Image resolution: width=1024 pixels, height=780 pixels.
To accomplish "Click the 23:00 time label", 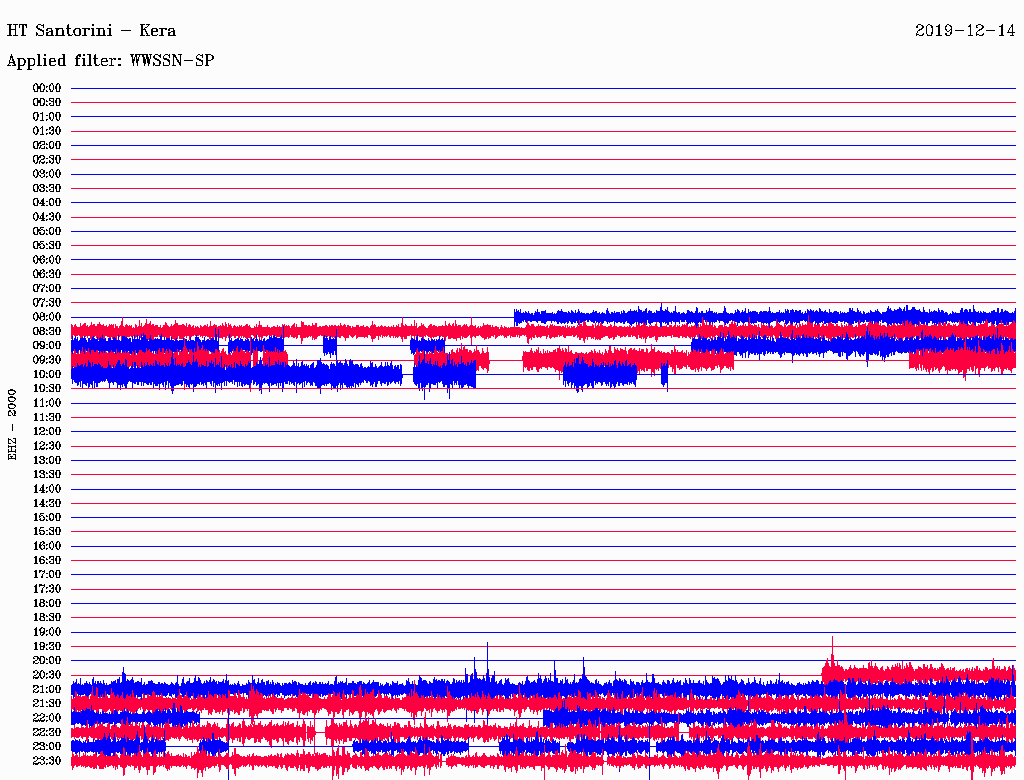I will click(x=47, y=746).
